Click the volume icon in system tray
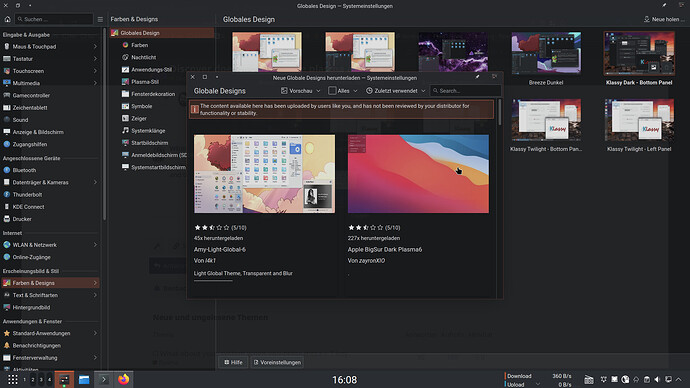Viewport: 690px width, 388px height. tap(657, 379)
